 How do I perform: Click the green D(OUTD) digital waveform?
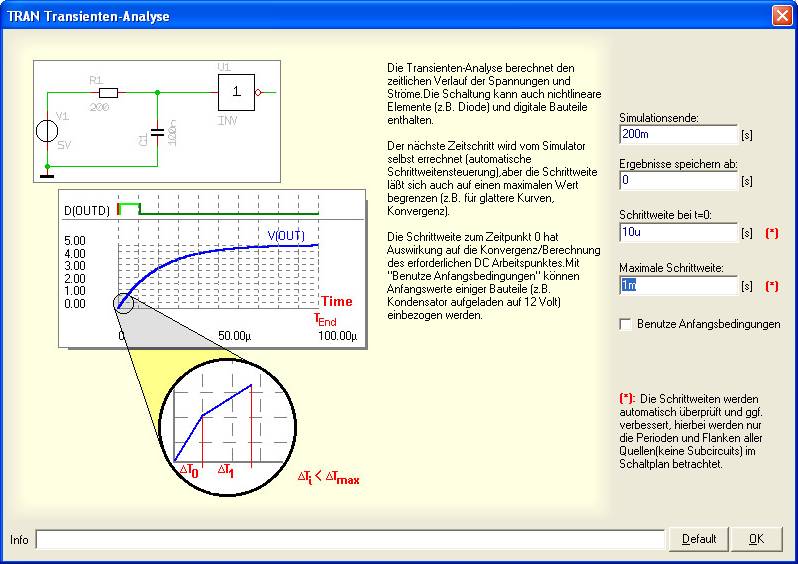[220, 211]
